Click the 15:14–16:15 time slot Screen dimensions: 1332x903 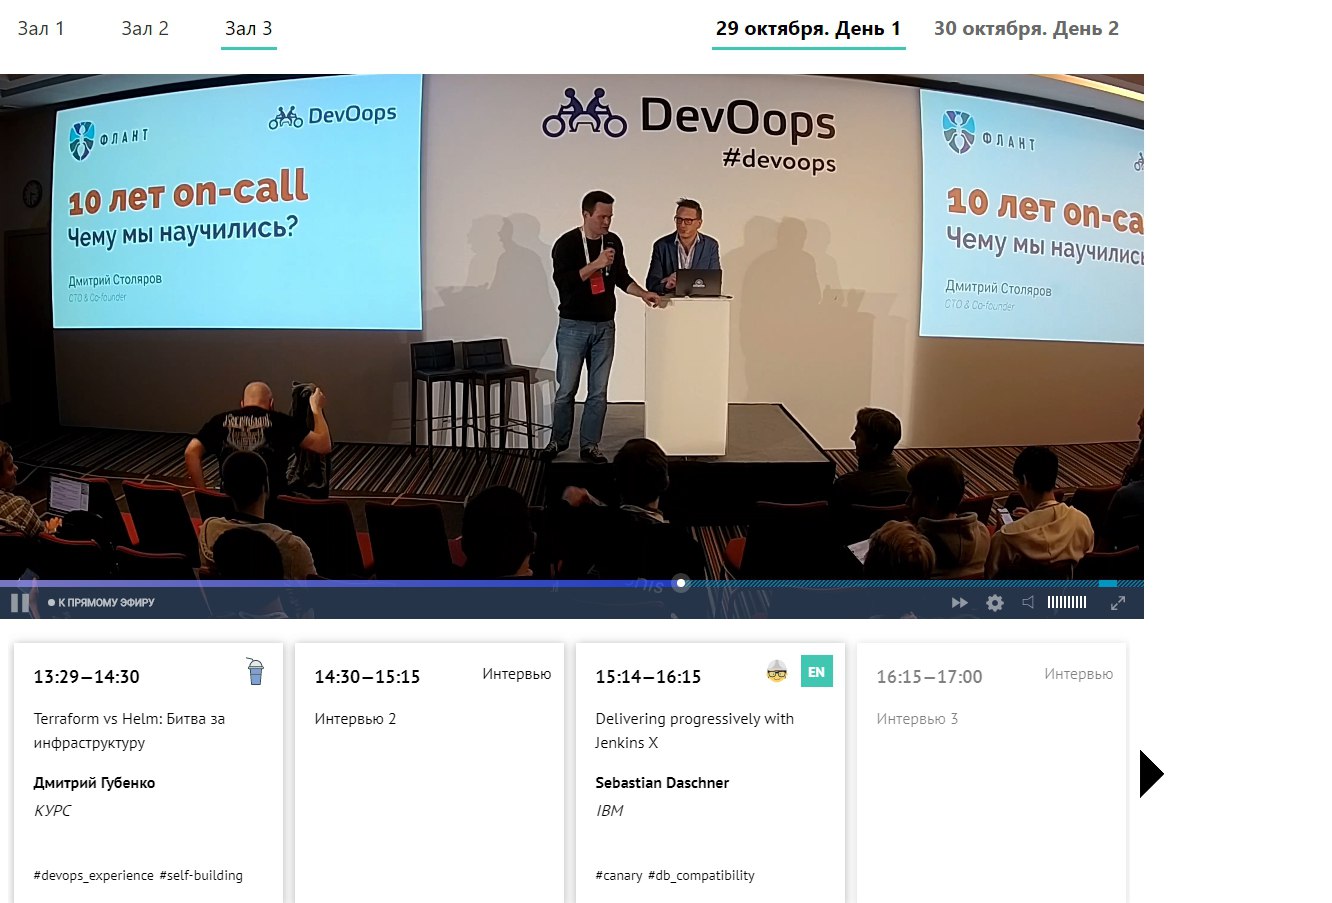coord(648,677)
